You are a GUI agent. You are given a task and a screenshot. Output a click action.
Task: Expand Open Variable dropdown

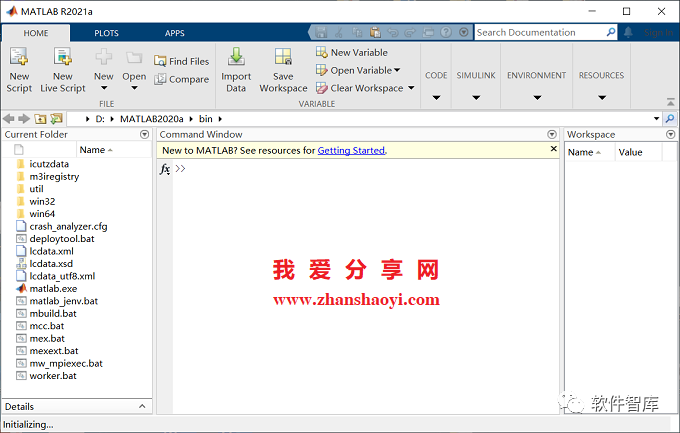(397, 70)
